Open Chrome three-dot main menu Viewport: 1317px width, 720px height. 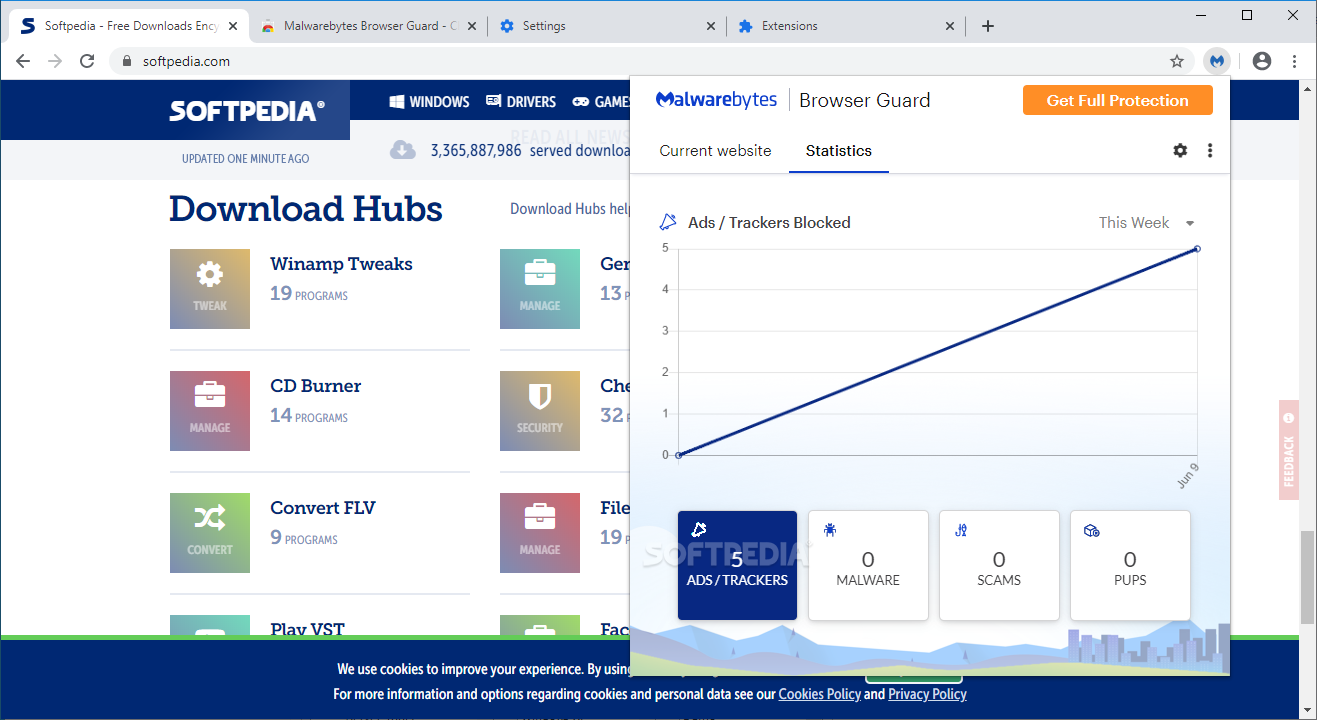click(x=1294, y=61)
